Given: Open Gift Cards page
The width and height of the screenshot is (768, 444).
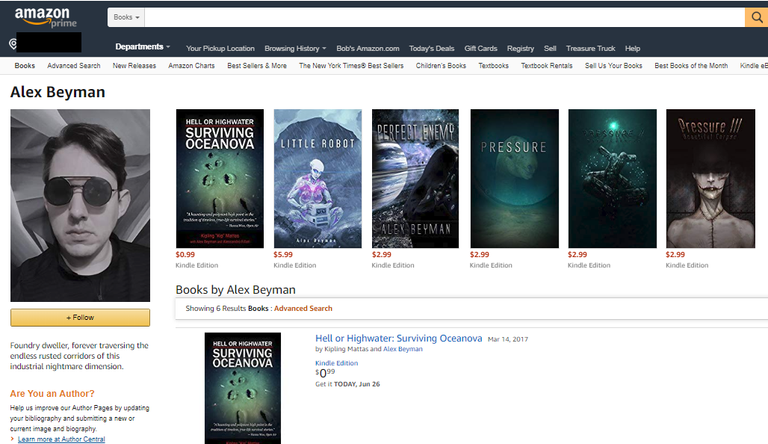Looking at the screenshot, I should (x=480, y=48).
